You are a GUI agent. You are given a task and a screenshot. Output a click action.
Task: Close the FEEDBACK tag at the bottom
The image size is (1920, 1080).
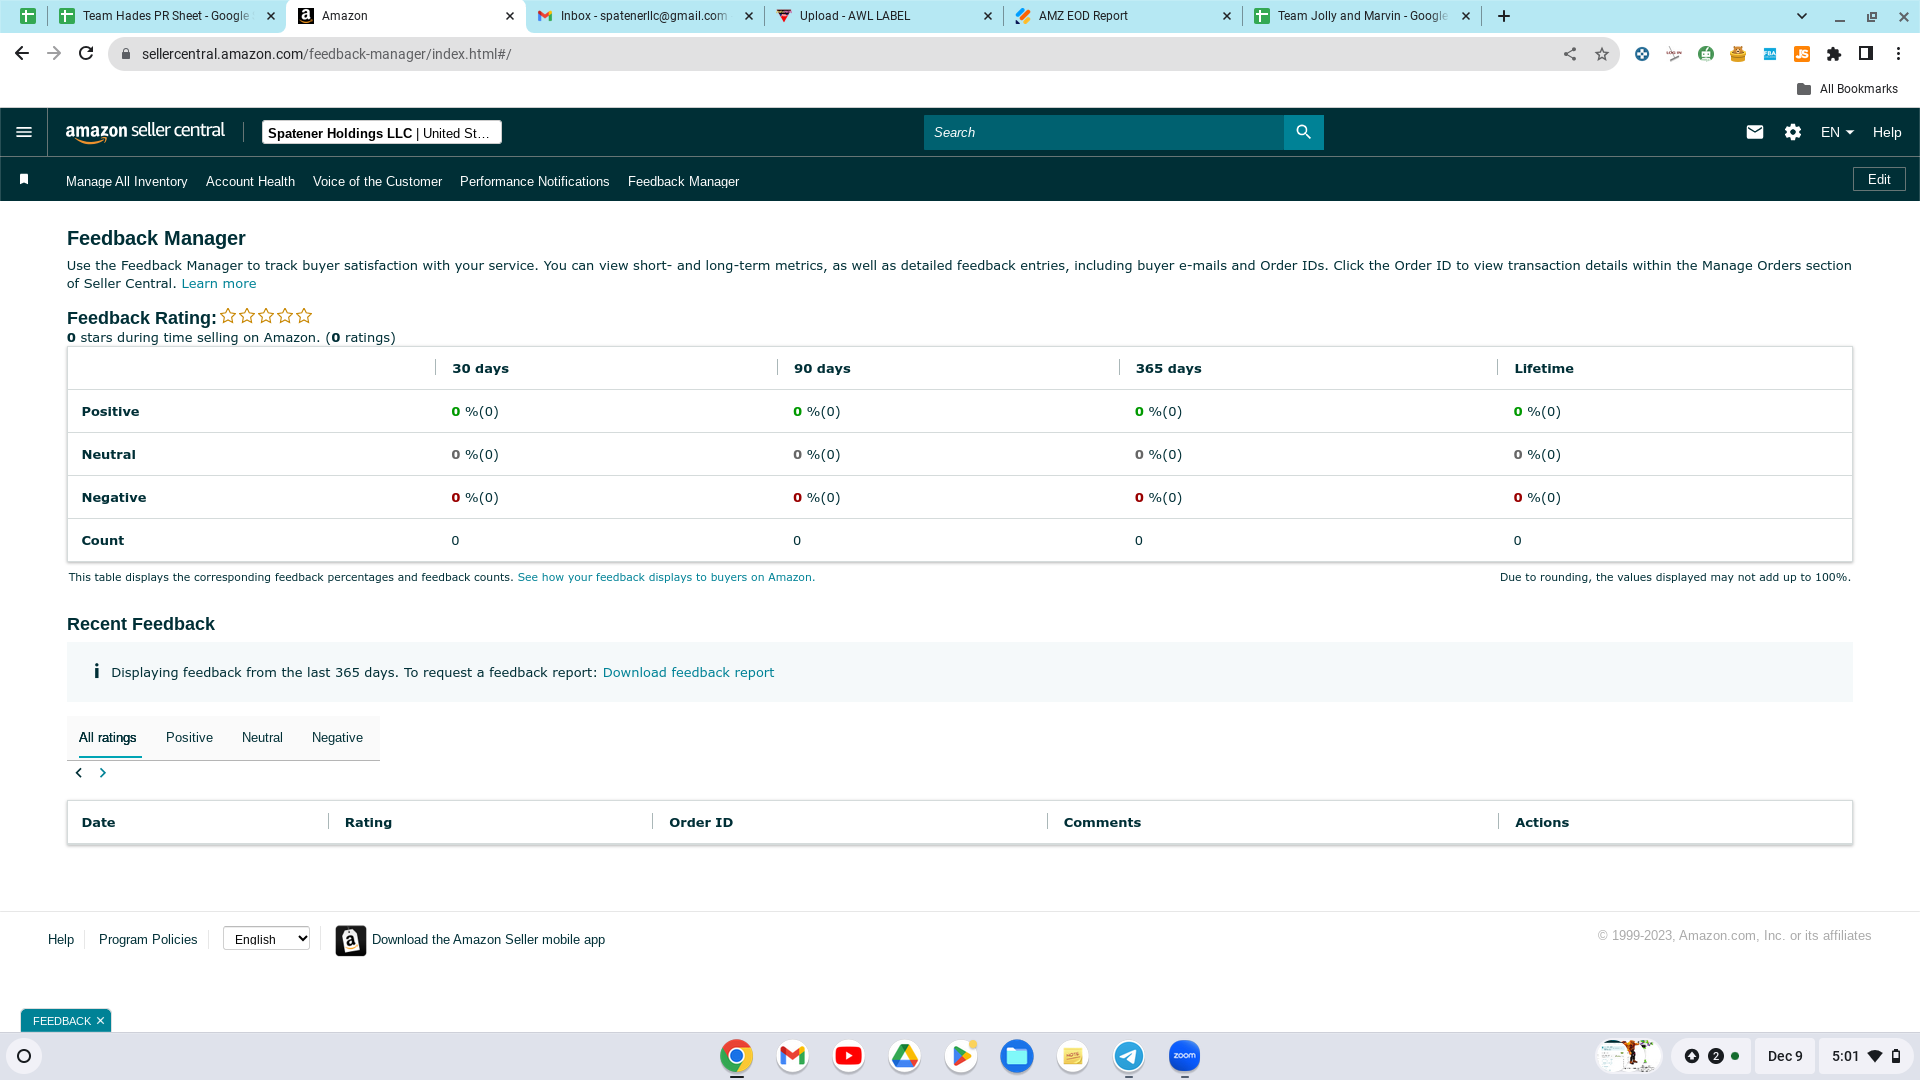[x=100, y=1021]
